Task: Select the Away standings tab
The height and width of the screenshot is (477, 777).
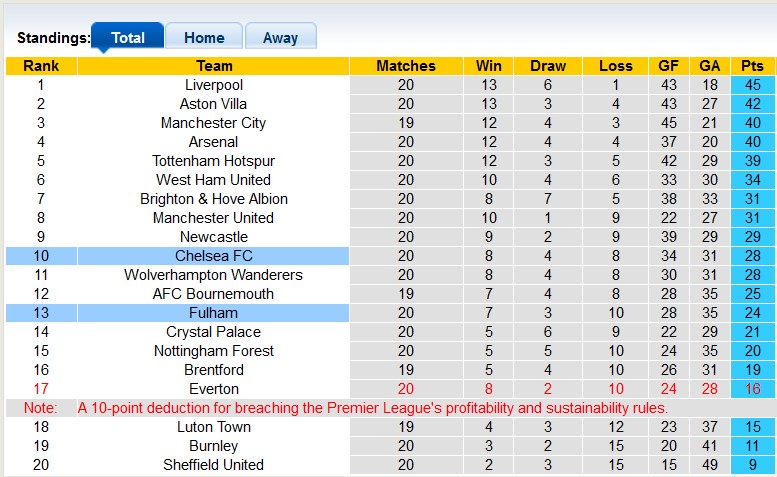Action: [x=280, y=38]
